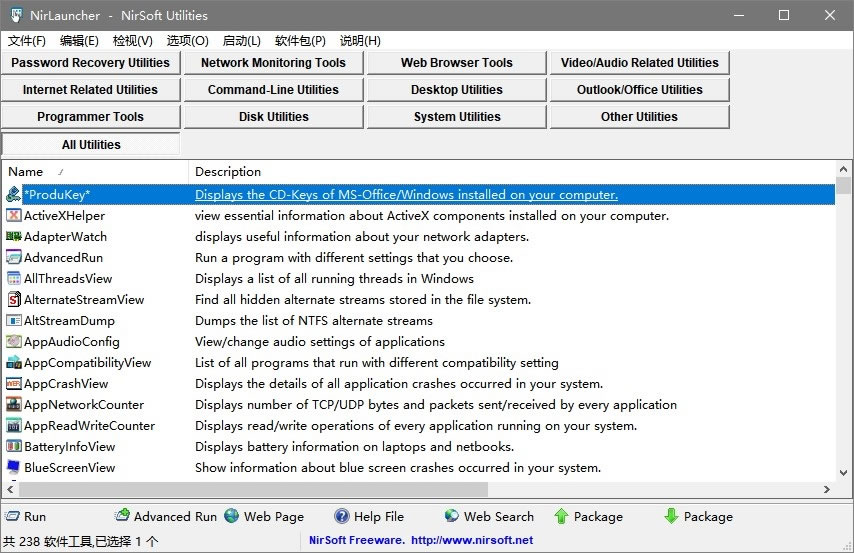
Task: Click the AdvancedRun list icon
Action: (x=14, y=258)
